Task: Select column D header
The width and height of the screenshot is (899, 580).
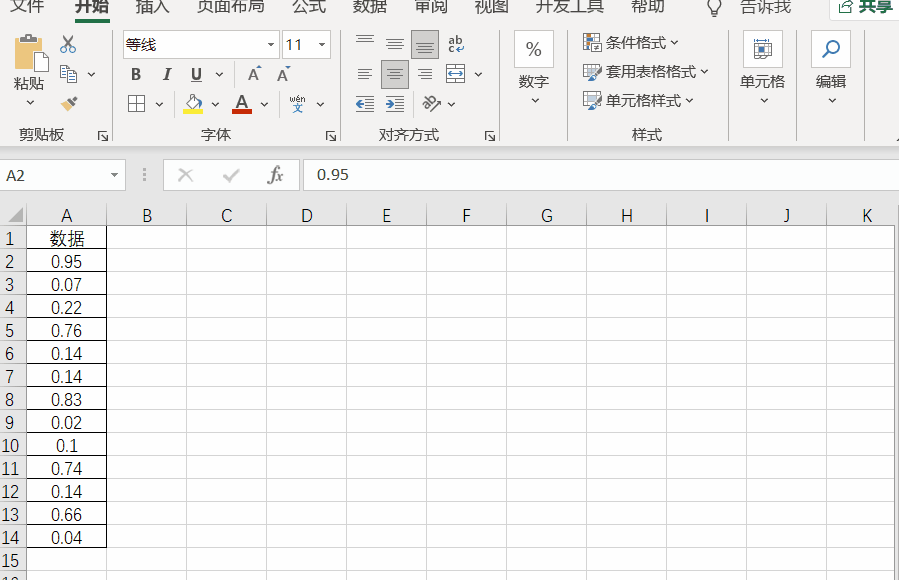Action: tap(307, 215)
